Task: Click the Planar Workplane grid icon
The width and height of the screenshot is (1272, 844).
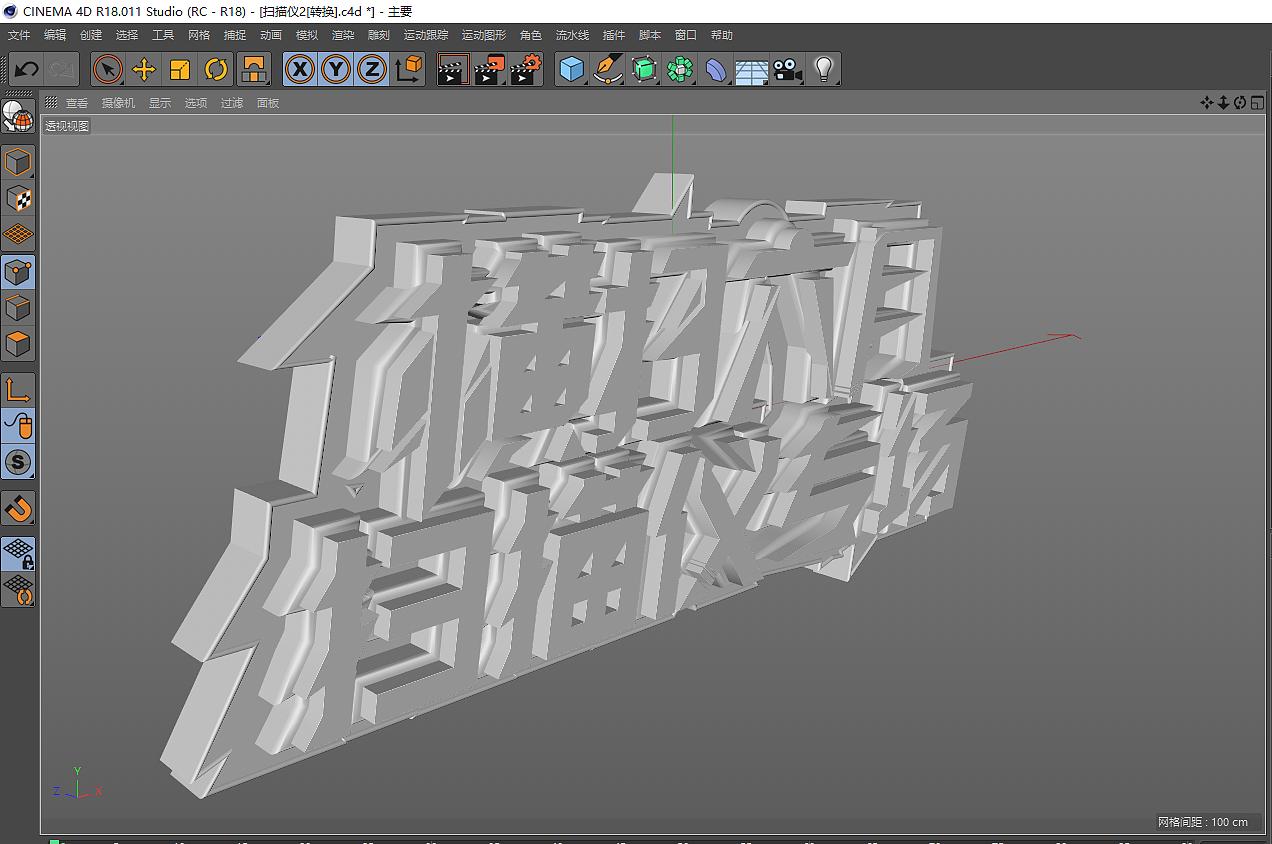Action: click(18, 589)
